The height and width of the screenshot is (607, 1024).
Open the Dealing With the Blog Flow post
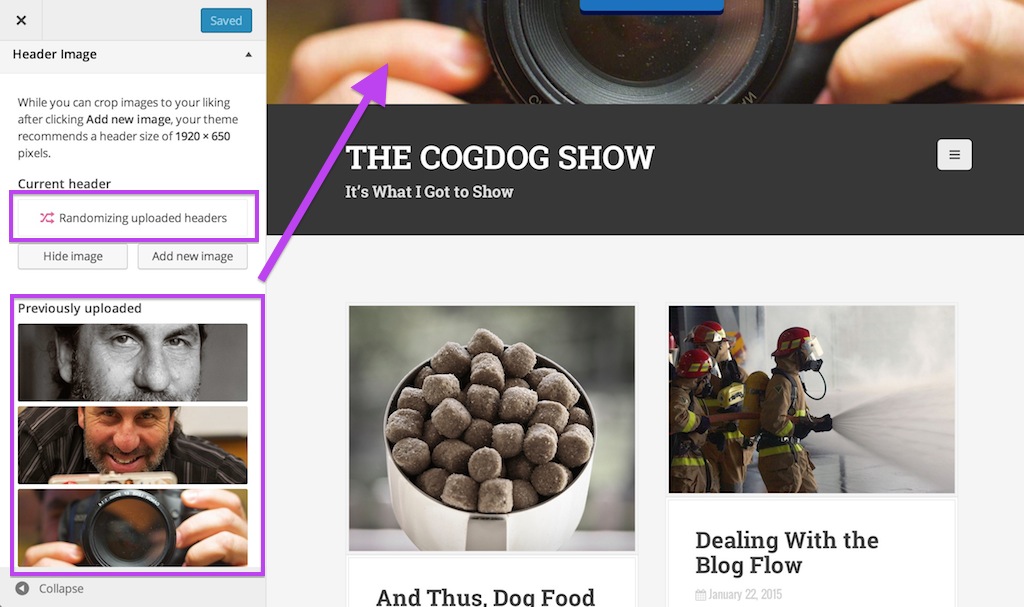(786, 553)
